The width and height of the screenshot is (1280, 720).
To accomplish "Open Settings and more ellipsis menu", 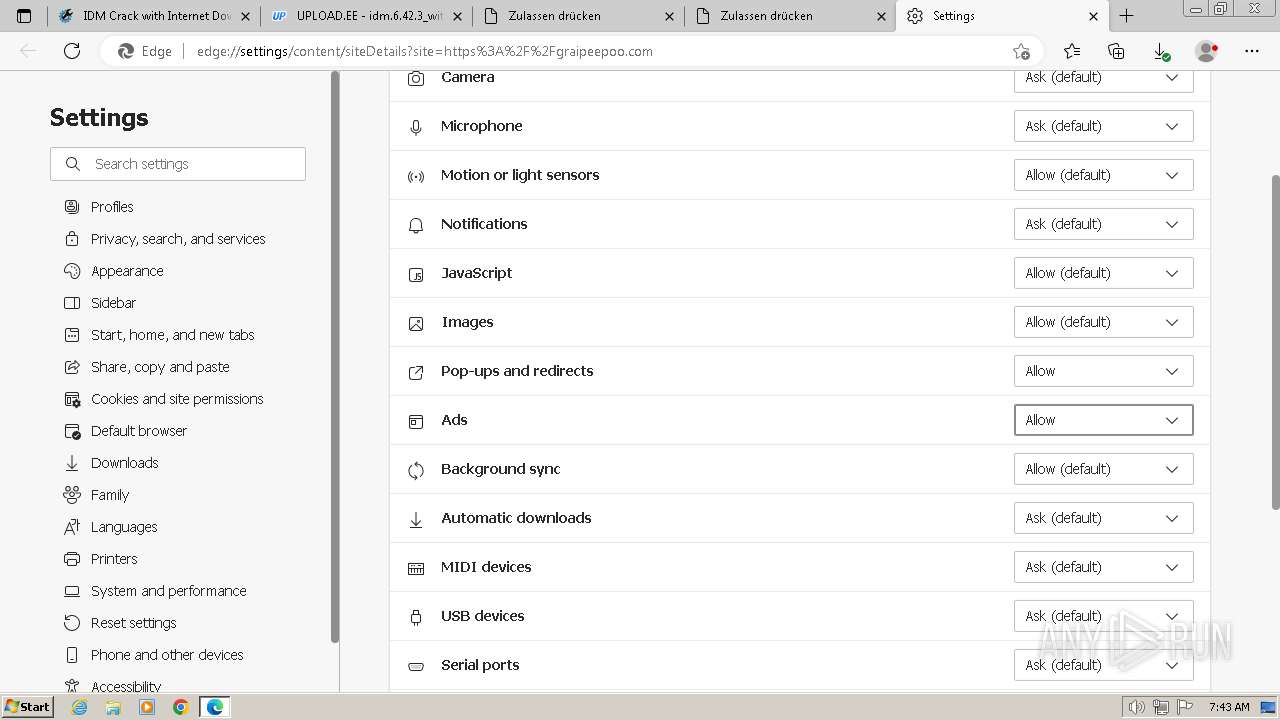I will (1252, 51).
